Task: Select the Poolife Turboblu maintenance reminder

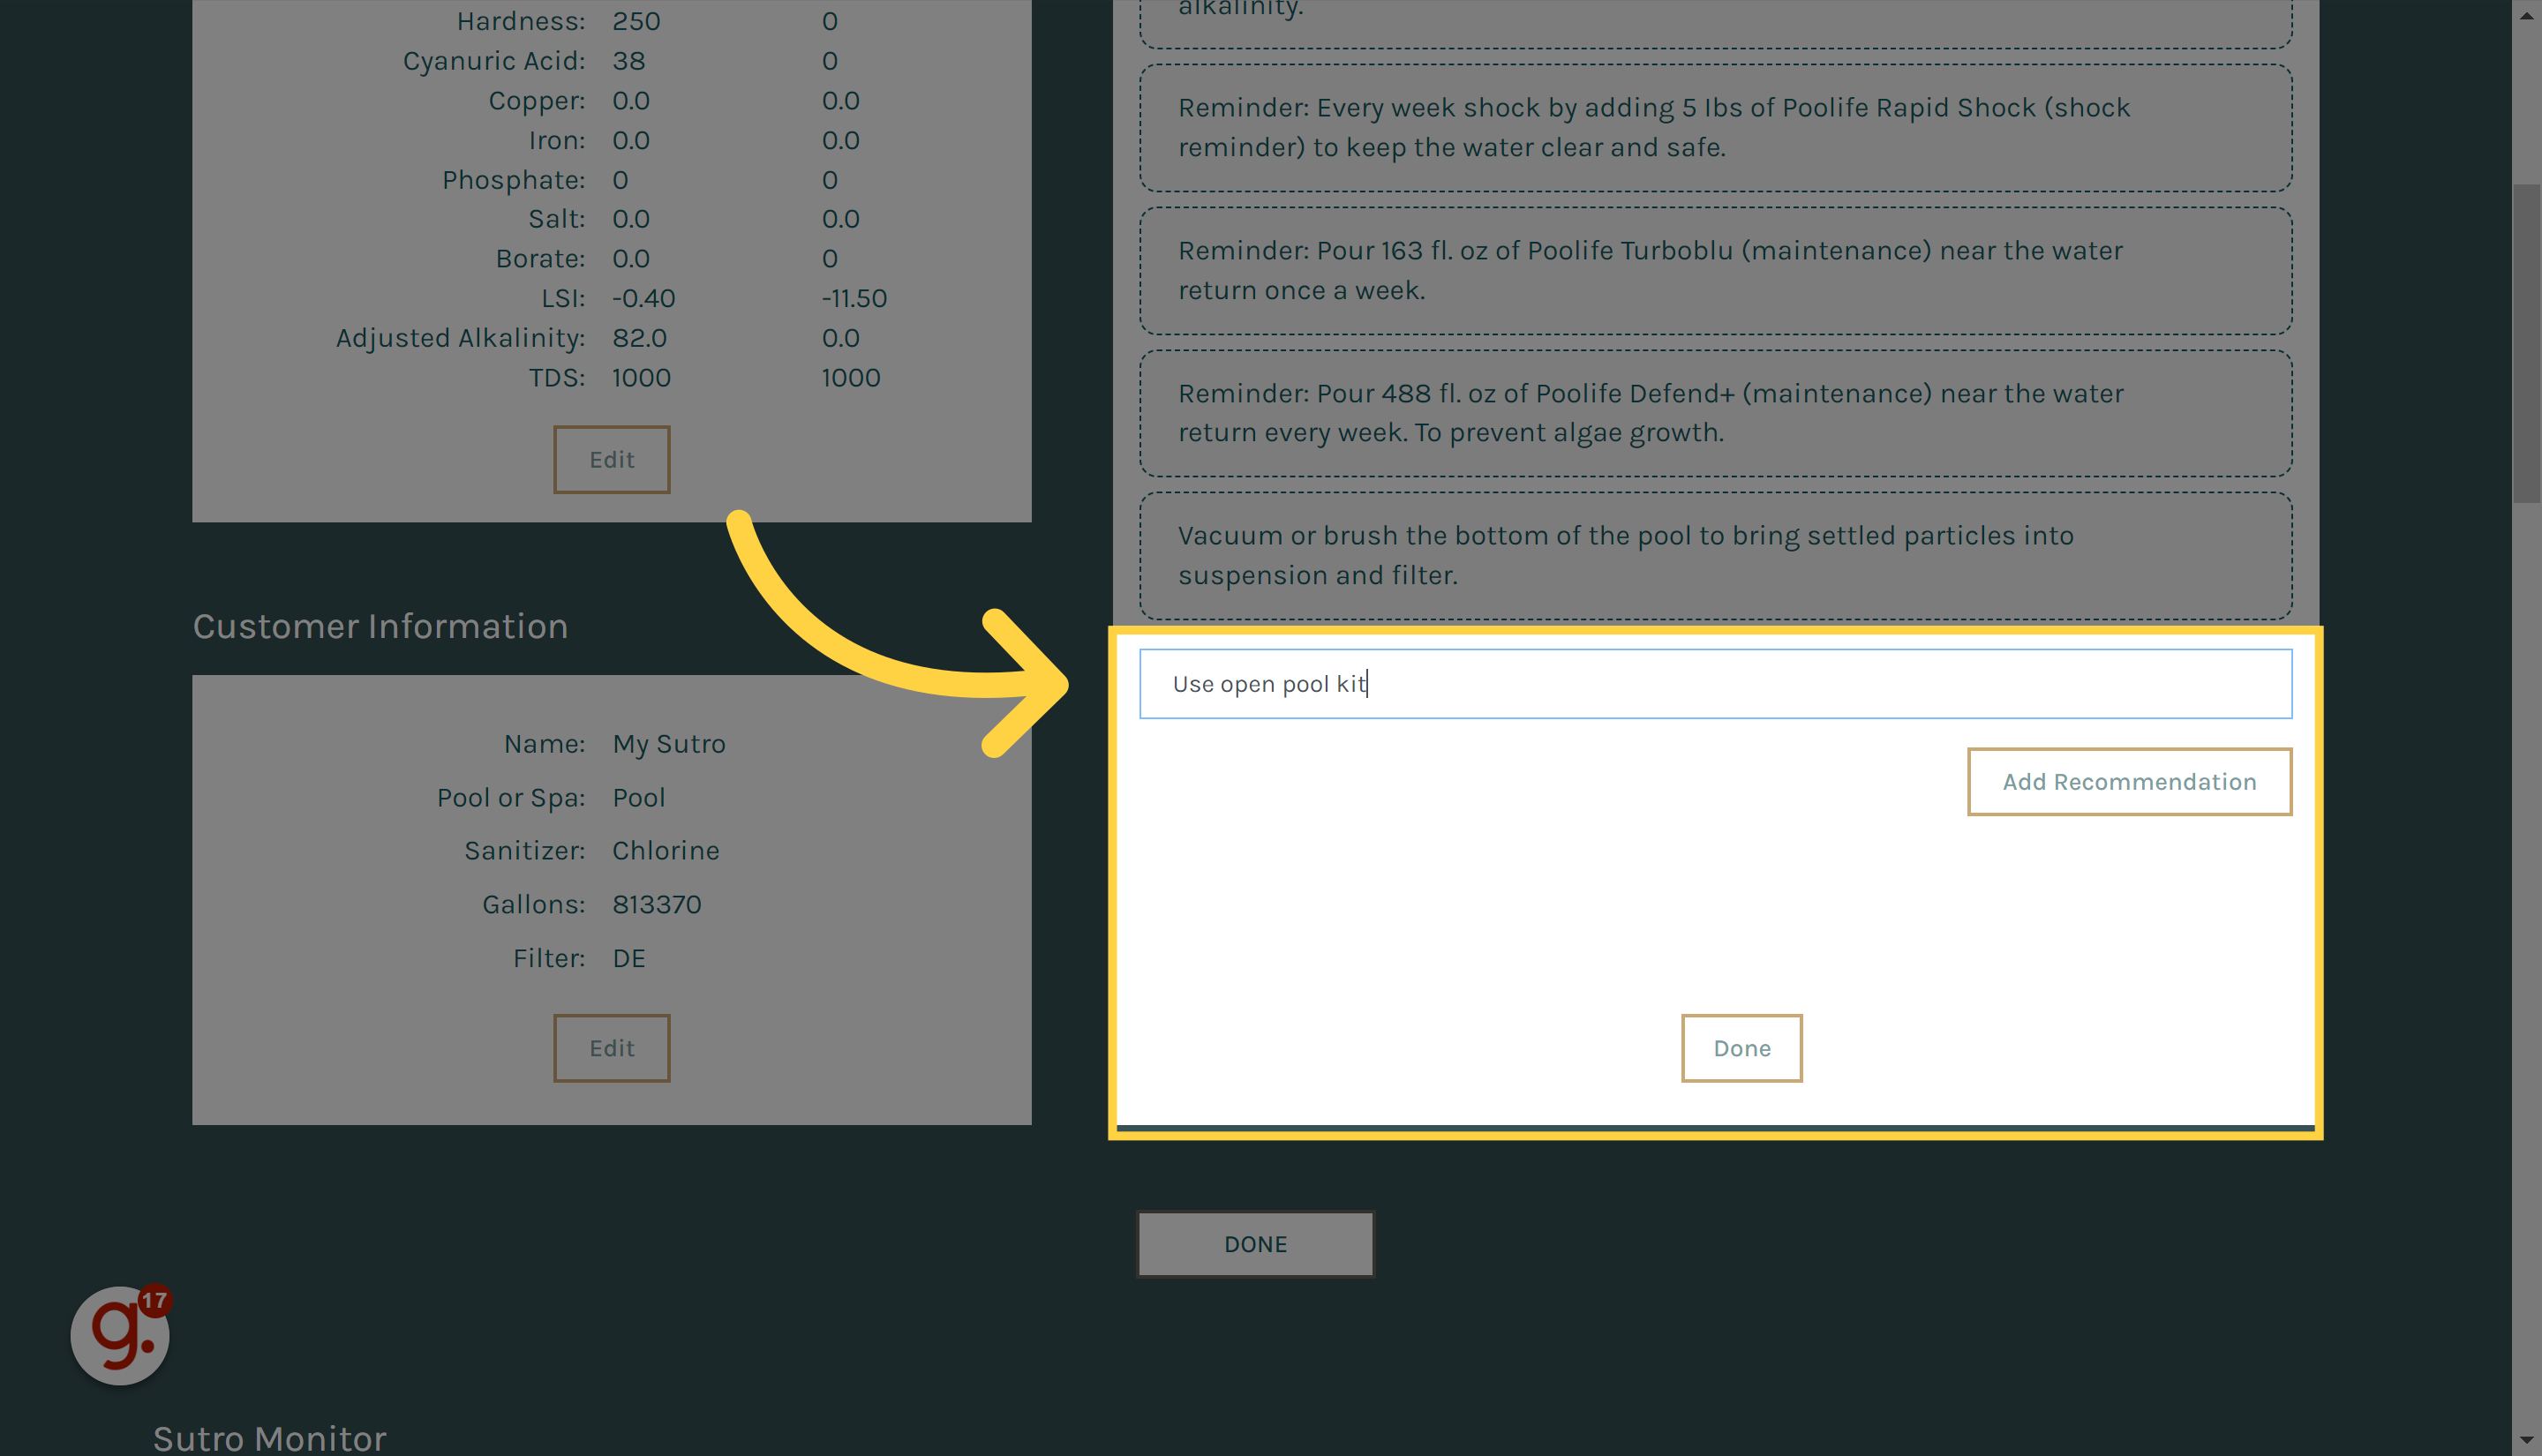Action: click(x=1714, y=270)
